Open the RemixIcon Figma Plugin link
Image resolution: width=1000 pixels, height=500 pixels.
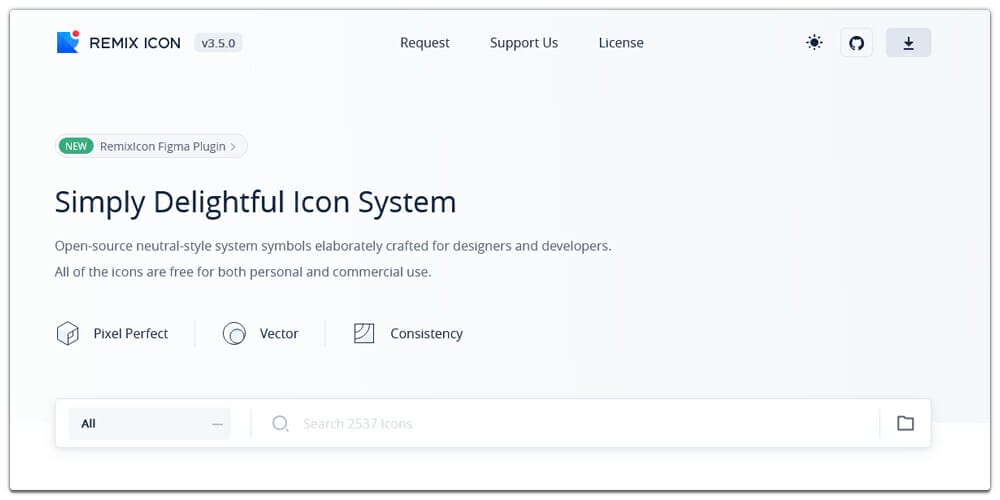[163, 147]
